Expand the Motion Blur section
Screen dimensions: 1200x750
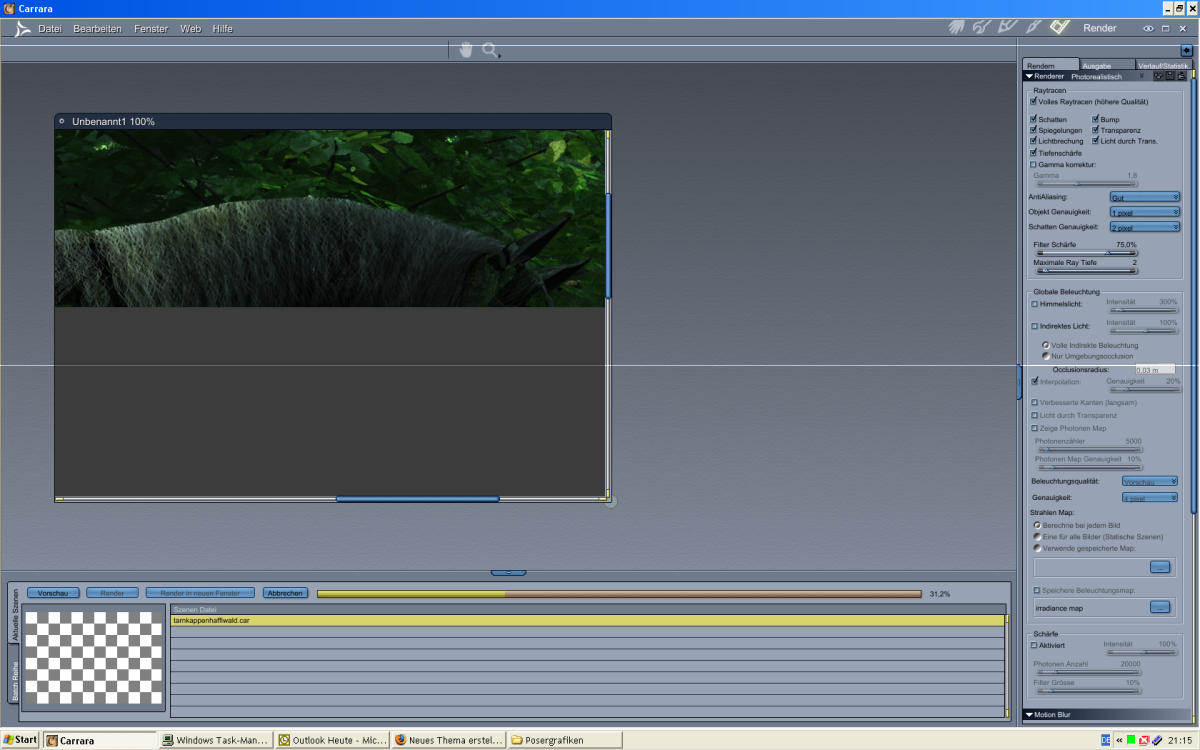click(1029, 715)
